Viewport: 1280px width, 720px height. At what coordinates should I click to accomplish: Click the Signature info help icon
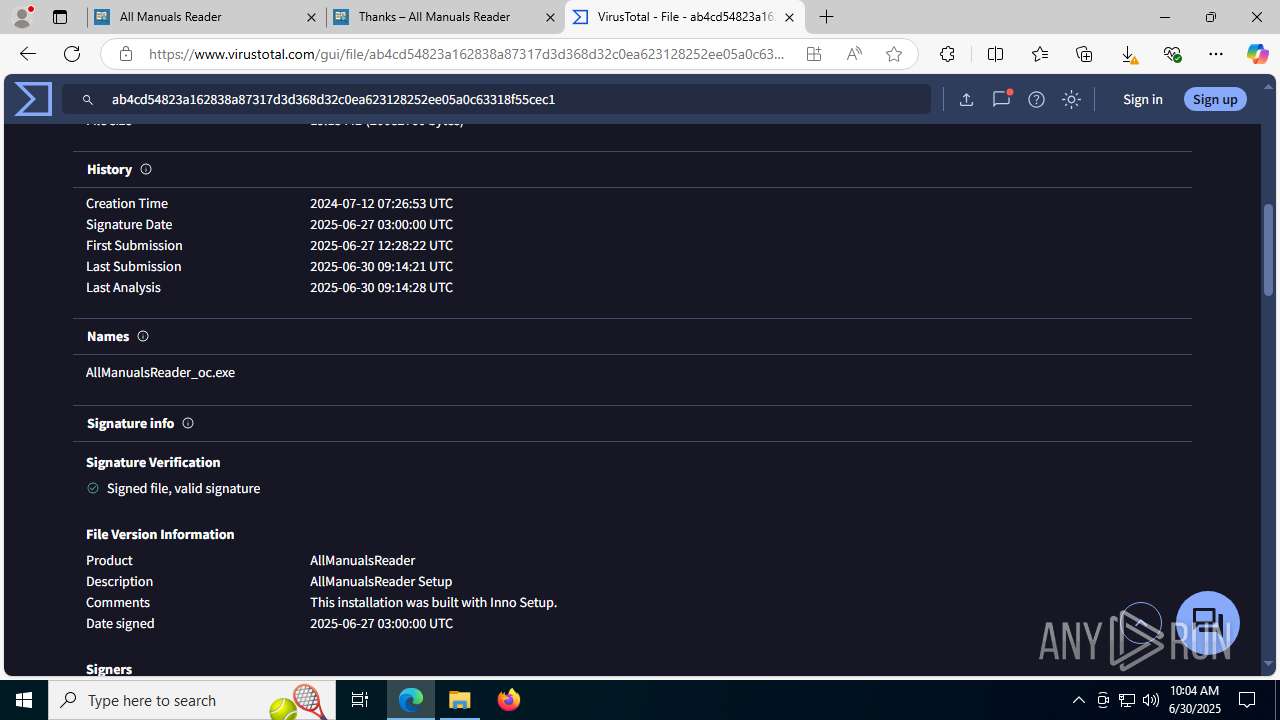coord(188,423)
